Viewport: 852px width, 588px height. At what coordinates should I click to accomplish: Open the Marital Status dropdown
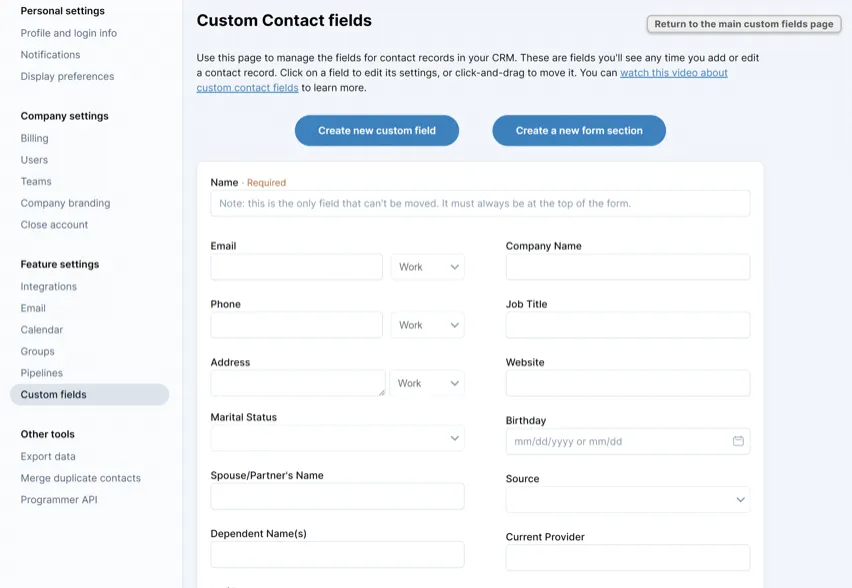point(337,438)
